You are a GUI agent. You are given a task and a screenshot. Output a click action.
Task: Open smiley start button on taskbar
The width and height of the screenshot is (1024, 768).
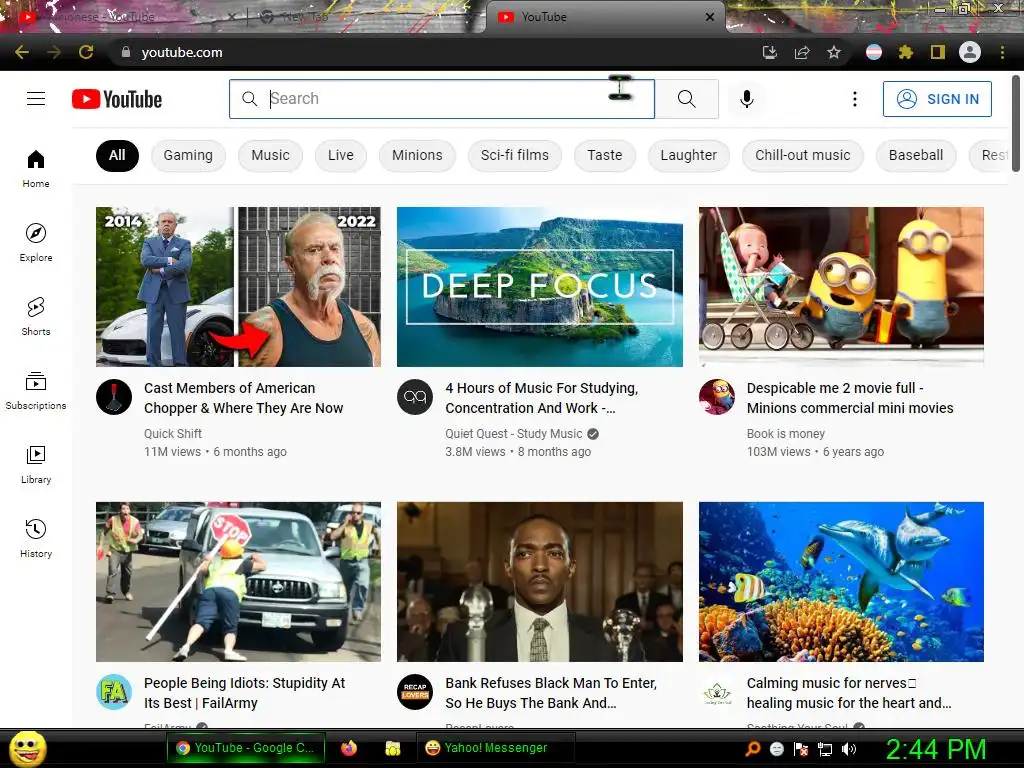(x=27, y=748)
